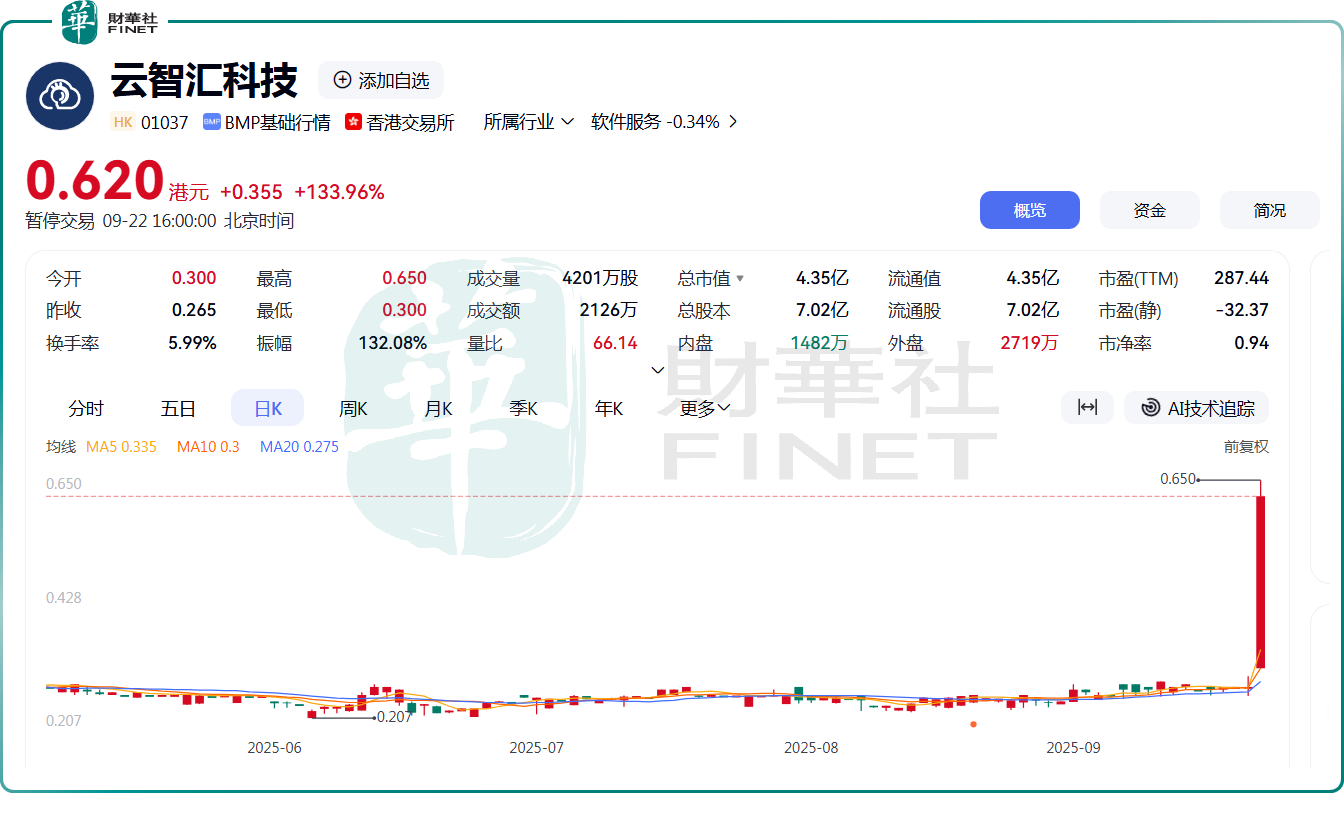The image size is (1344, 813).
Task: Click the MA10 0.3 indicator
Action: point(208,447)
